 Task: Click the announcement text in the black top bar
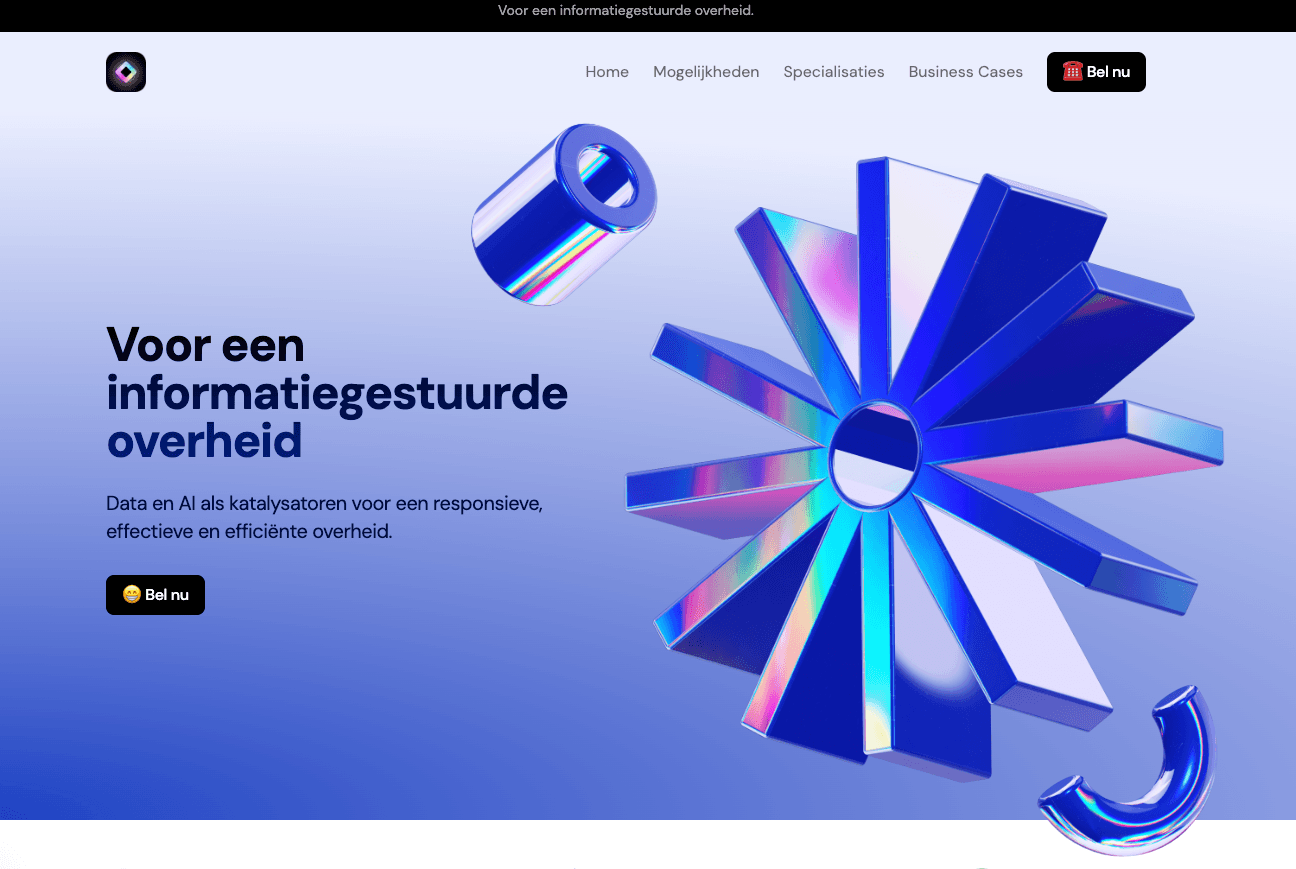pos(626,11)
